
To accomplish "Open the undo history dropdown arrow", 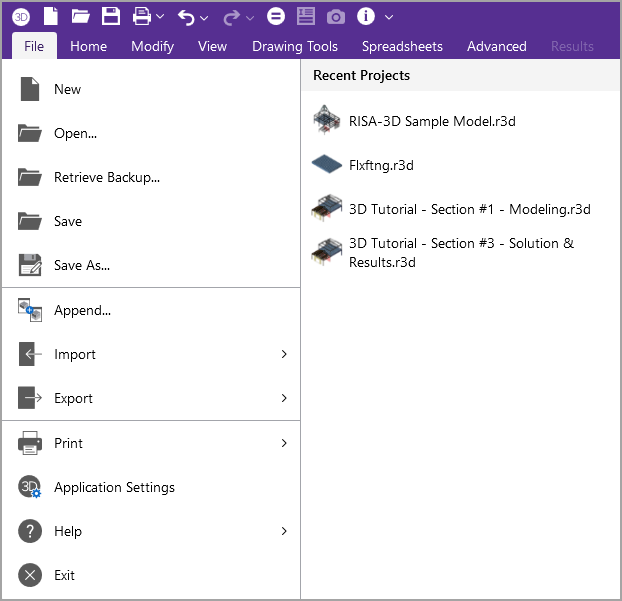I will 205,17.
